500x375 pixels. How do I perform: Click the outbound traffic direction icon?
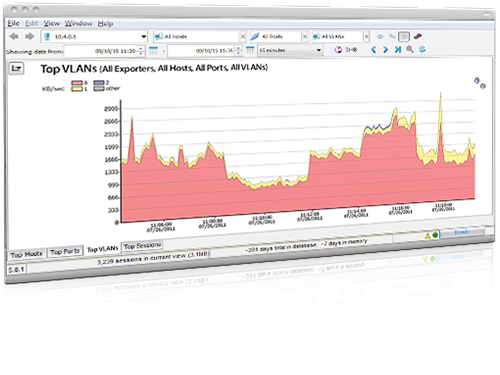coord(392,36)
